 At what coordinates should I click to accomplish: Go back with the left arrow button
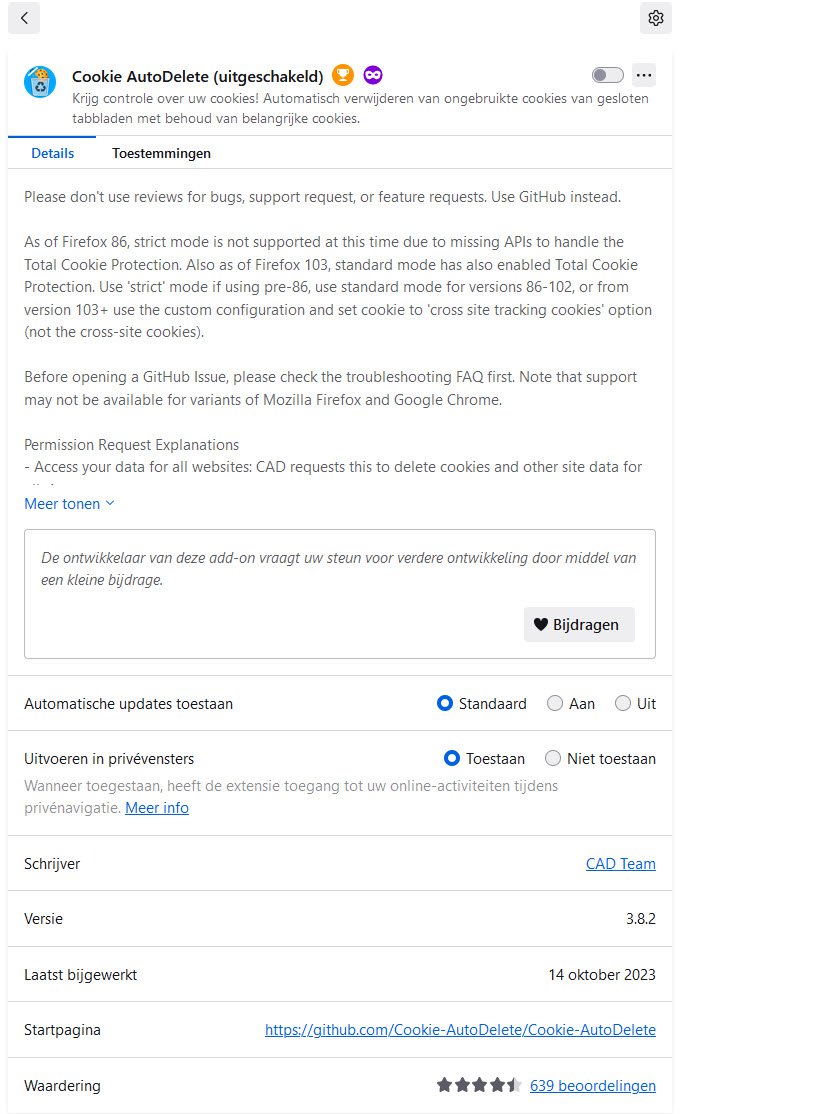pyautogui.click(x=23, y=18)
